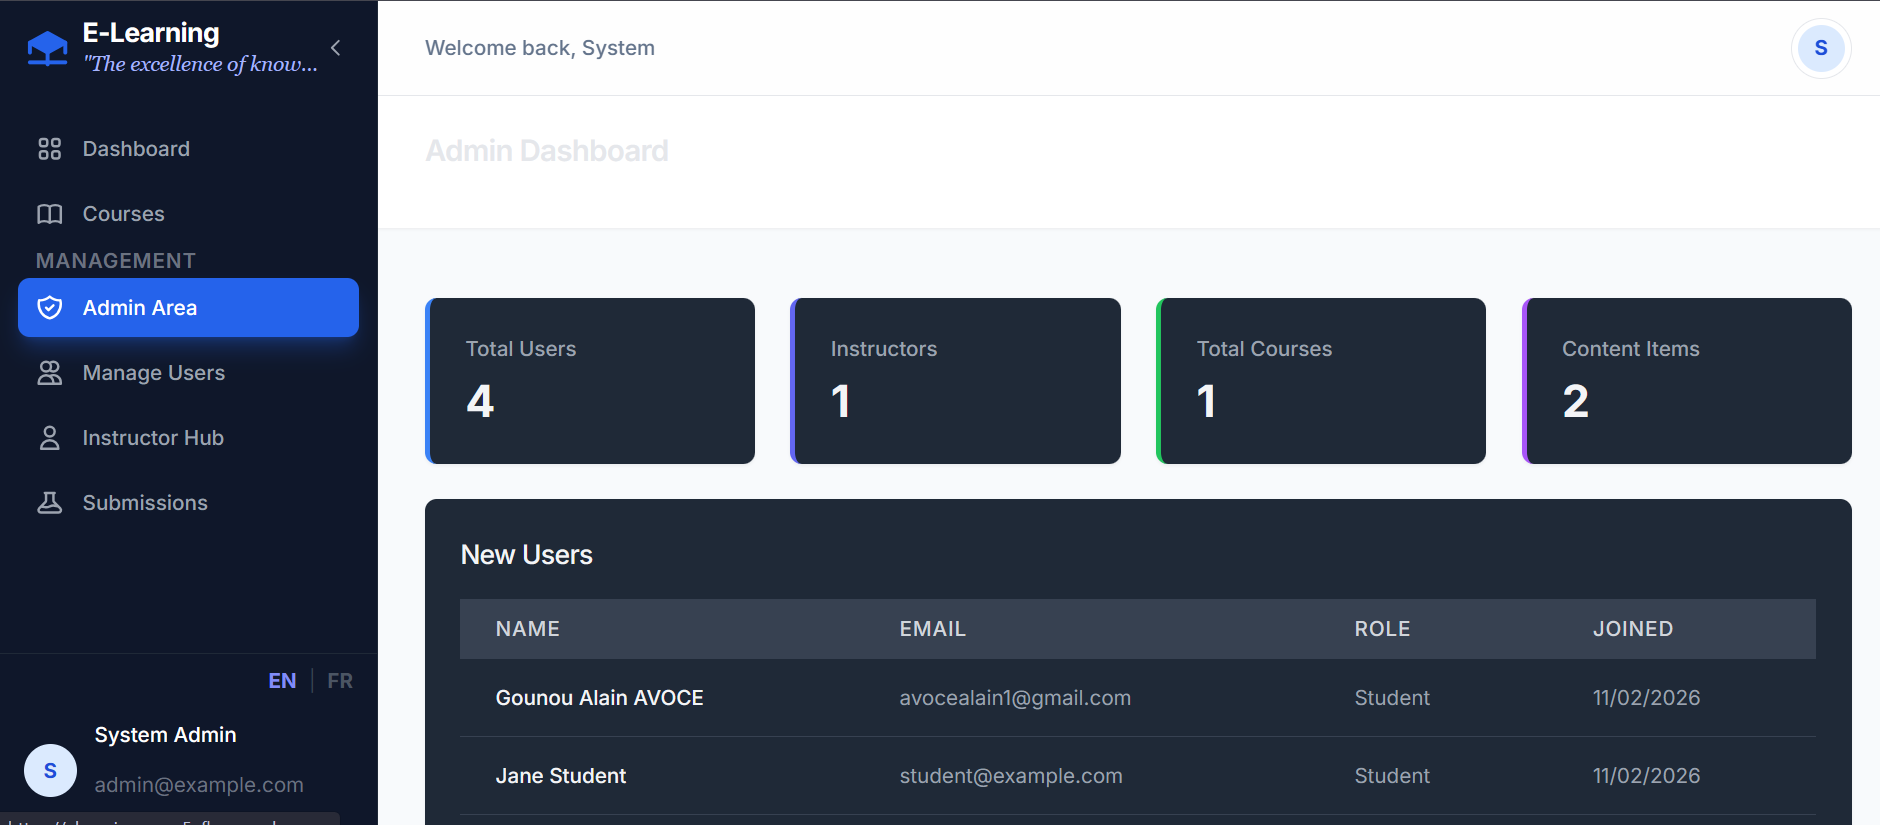Click the Total Courses stat card
Image resolution: width=1880 pixels, height=825 pixels.
click(x=1321, y=381)
